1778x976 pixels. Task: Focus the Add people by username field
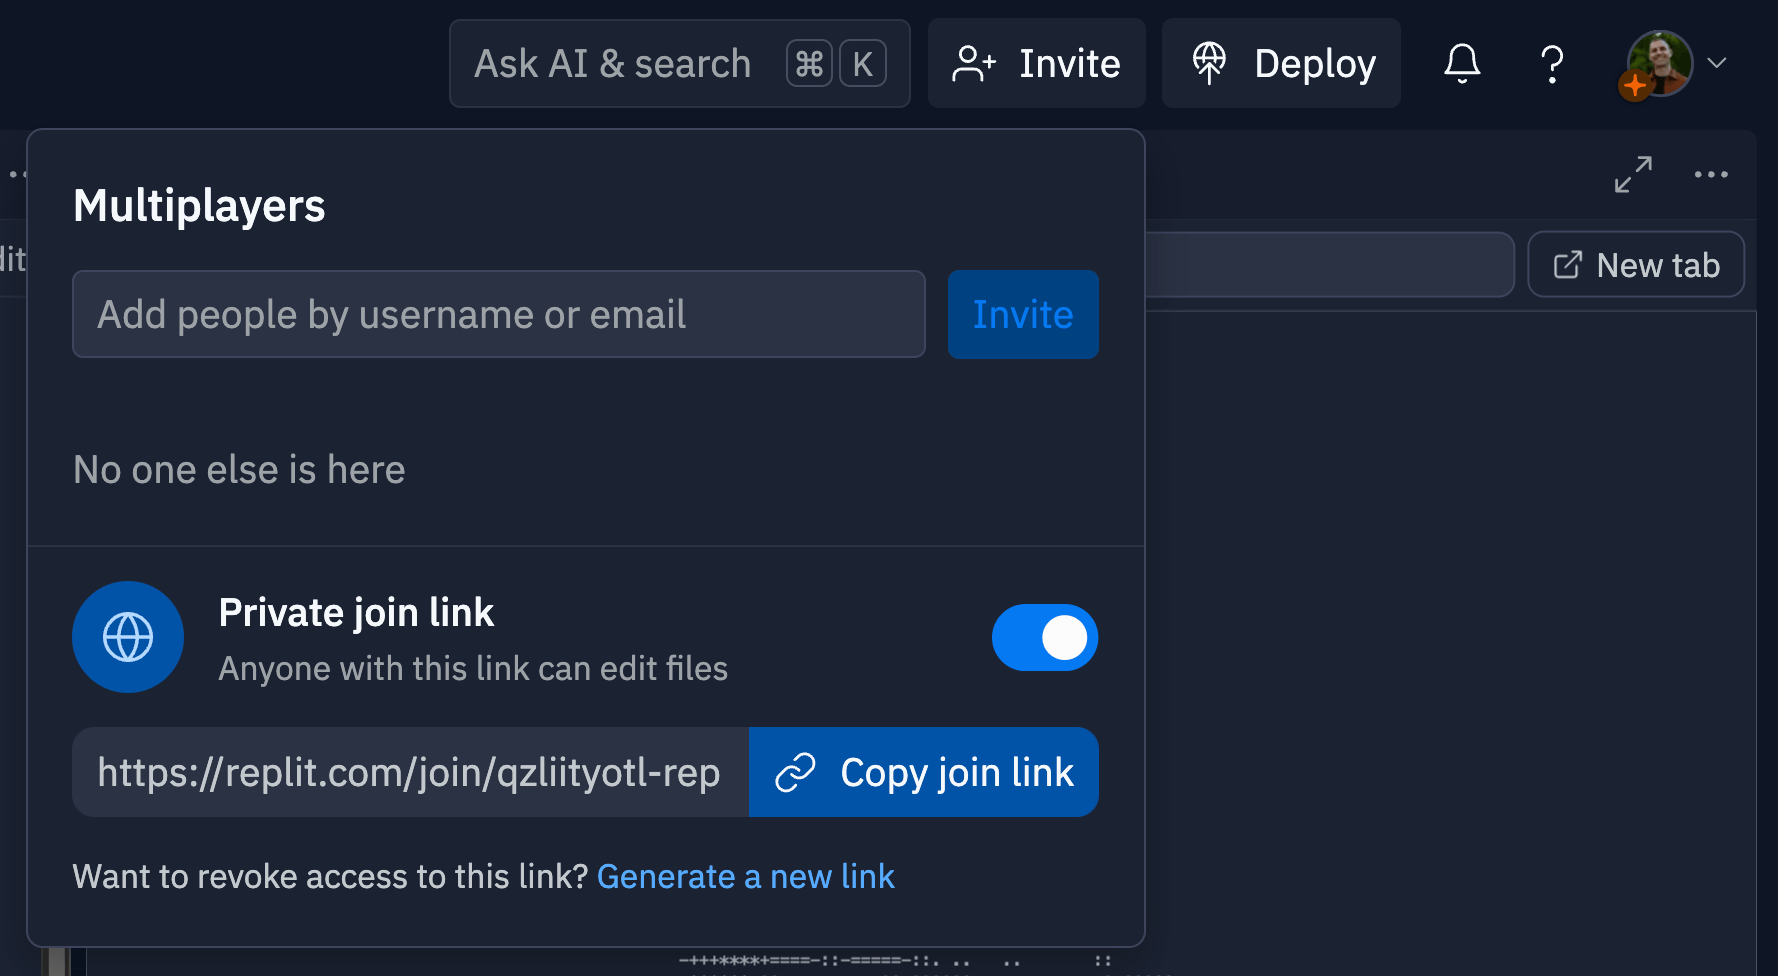pos(499,314)
